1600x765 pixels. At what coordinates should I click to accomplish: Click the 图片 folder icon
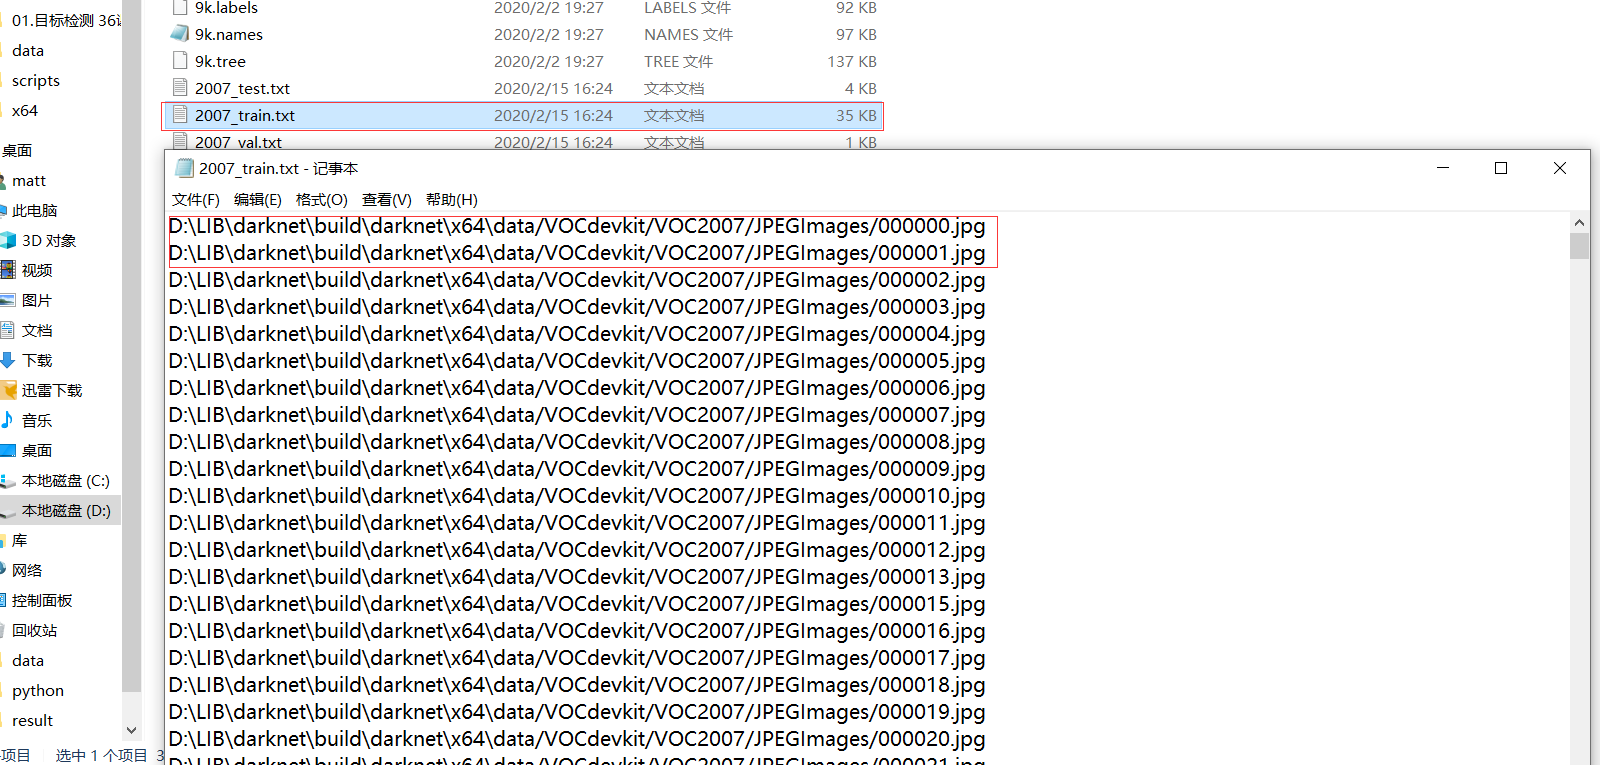click(8, 300)
